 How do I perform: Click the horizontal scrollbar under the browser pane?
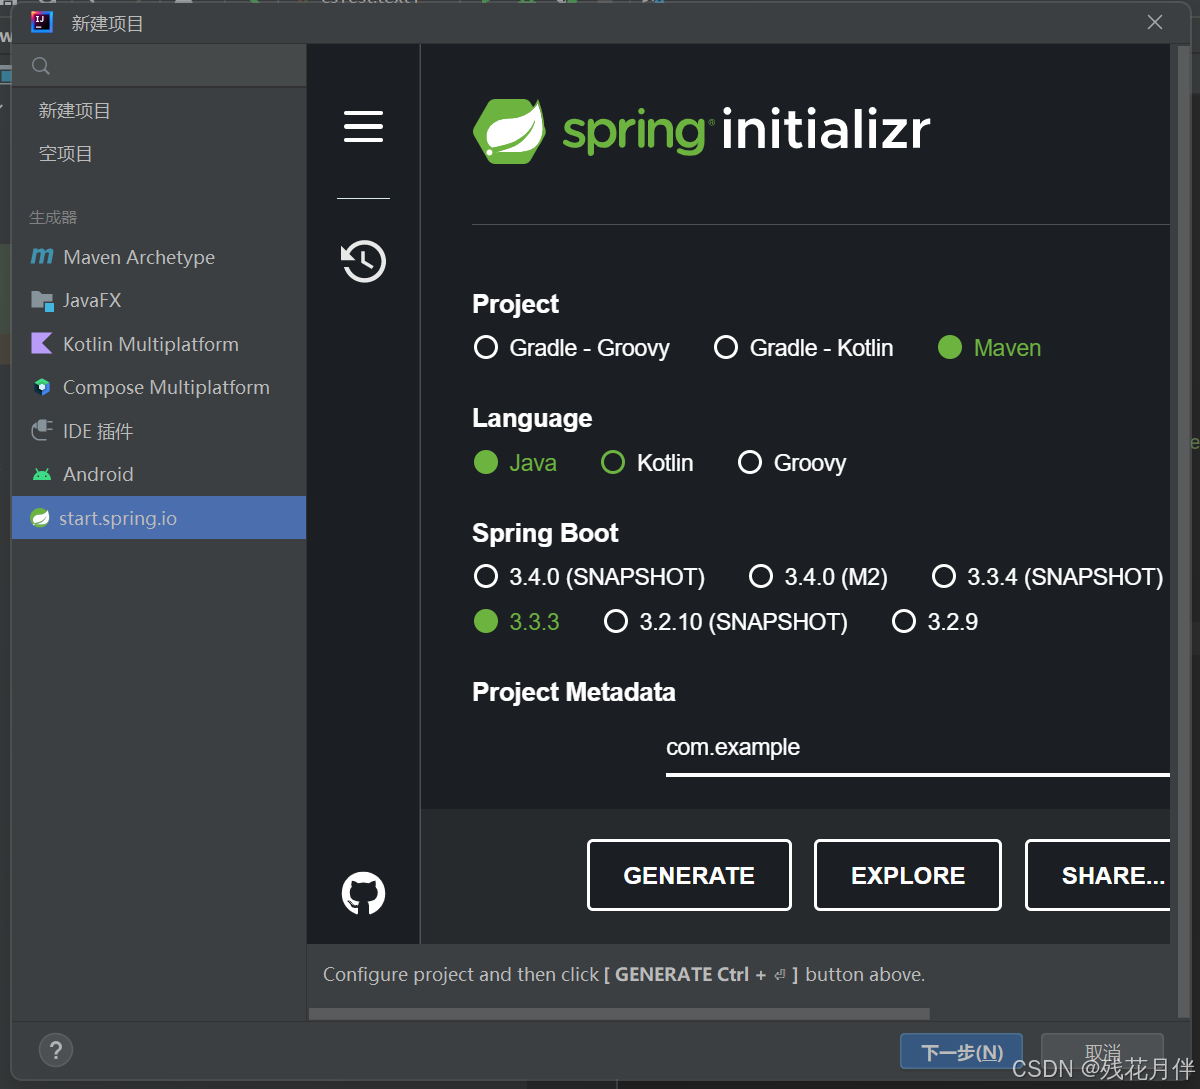[x=619, y=1013]
